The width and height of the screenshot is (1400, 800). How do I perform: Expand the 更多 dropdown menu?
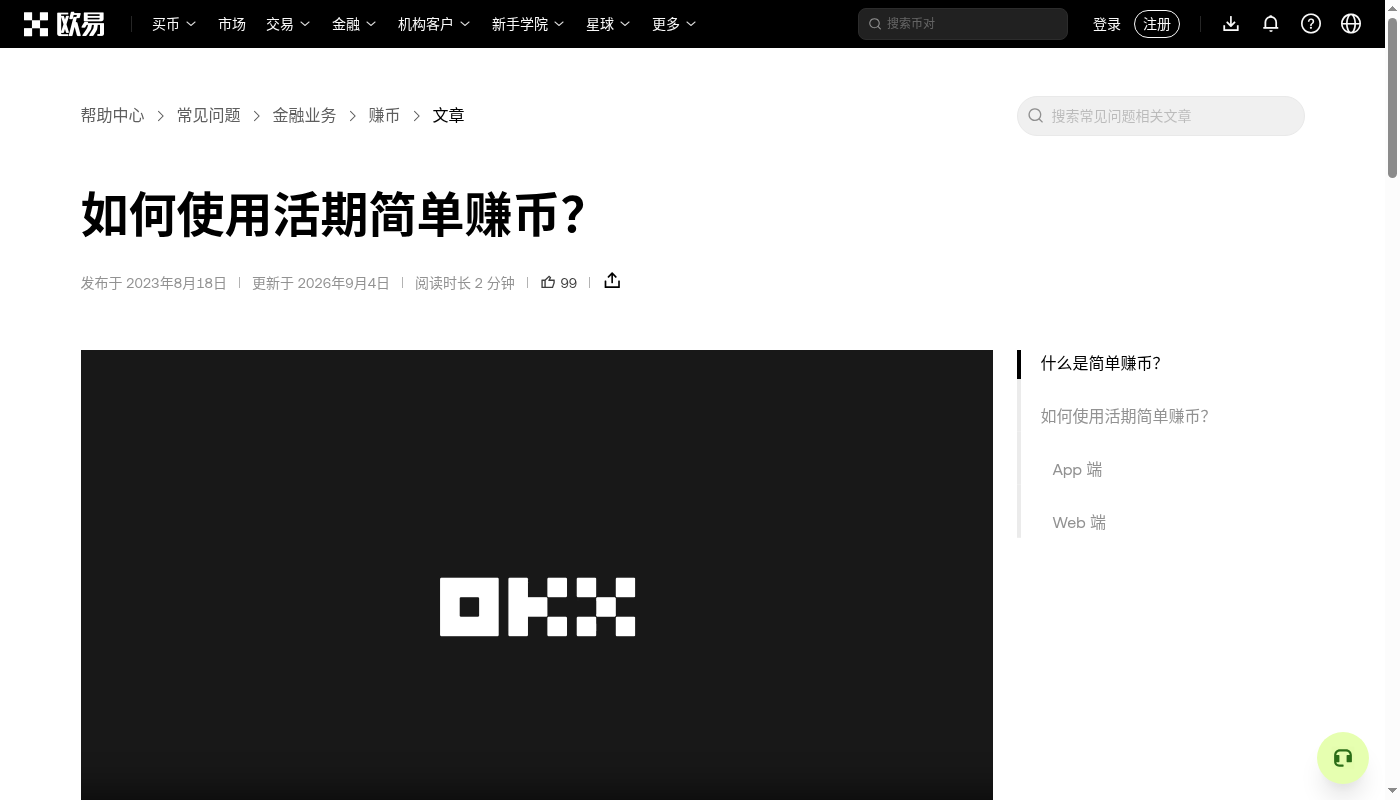point(674,24)
